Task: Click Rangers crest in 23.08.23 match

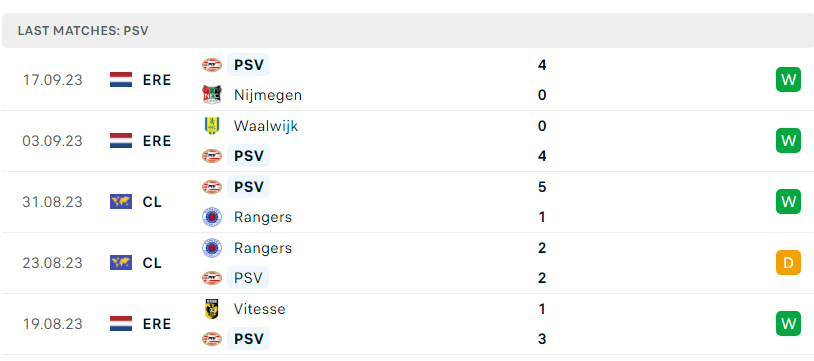Action: (x=212, y=248)
